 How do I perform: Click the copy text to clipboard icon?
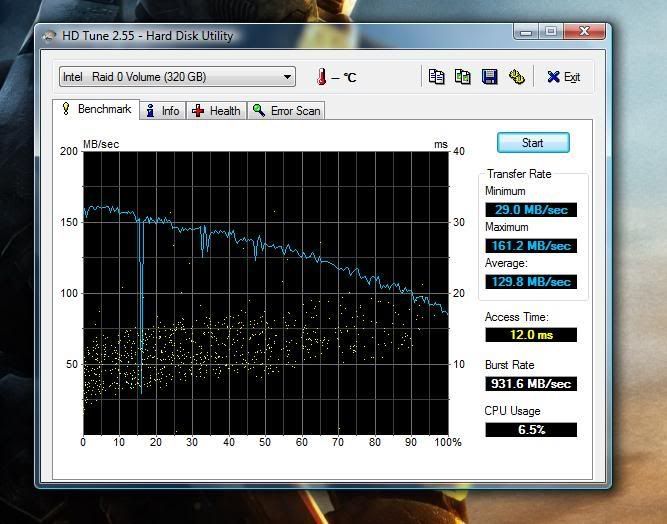click(436, 77)
